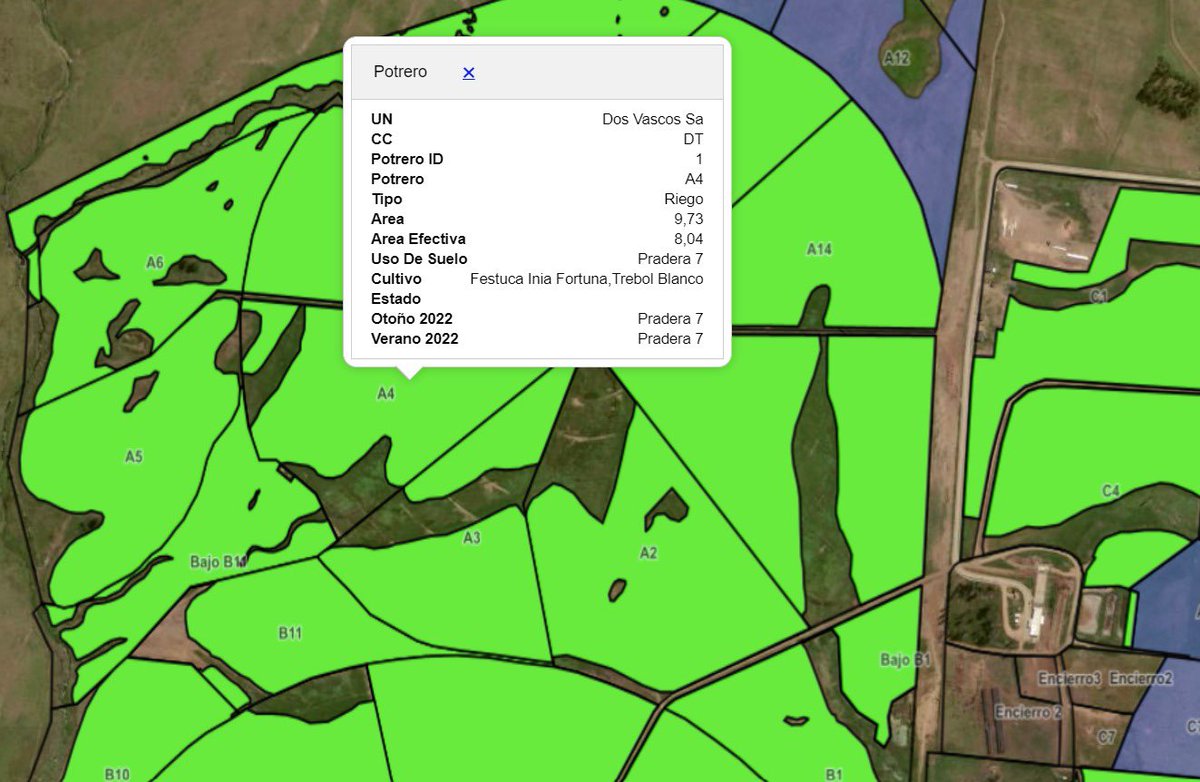Click the 'Estado' field label
Screen dimensions: 1200x782
pos(396,299)
